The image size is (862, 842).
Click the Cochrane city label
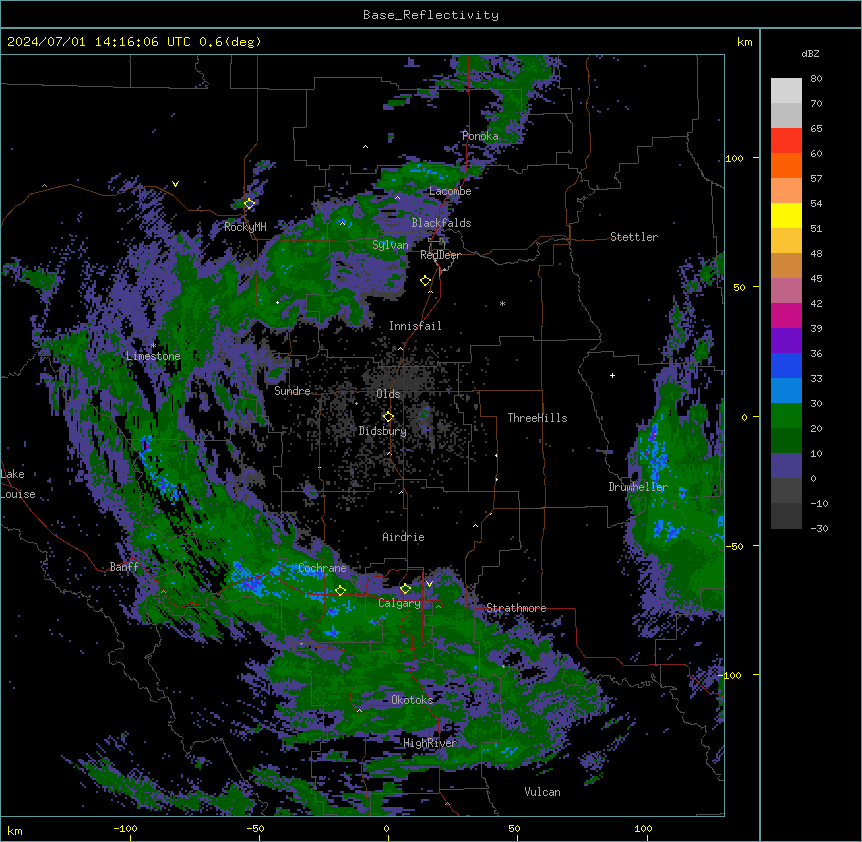point(322,568)
